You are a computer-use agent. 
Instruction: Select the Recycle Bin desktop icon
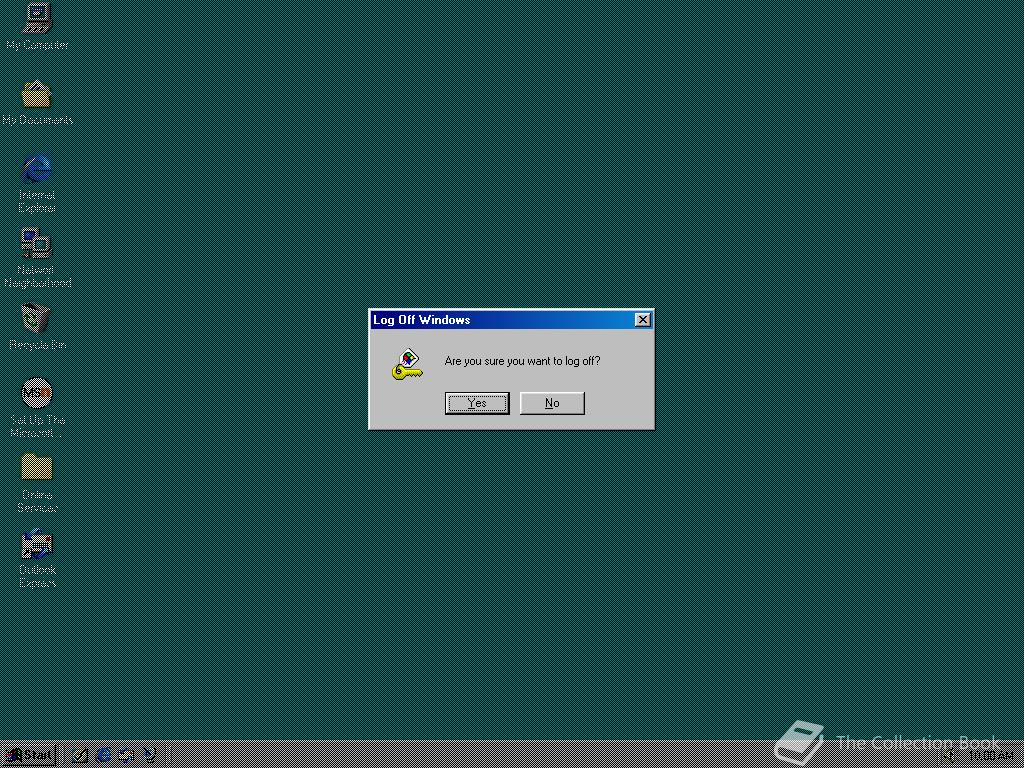[37, 327]
